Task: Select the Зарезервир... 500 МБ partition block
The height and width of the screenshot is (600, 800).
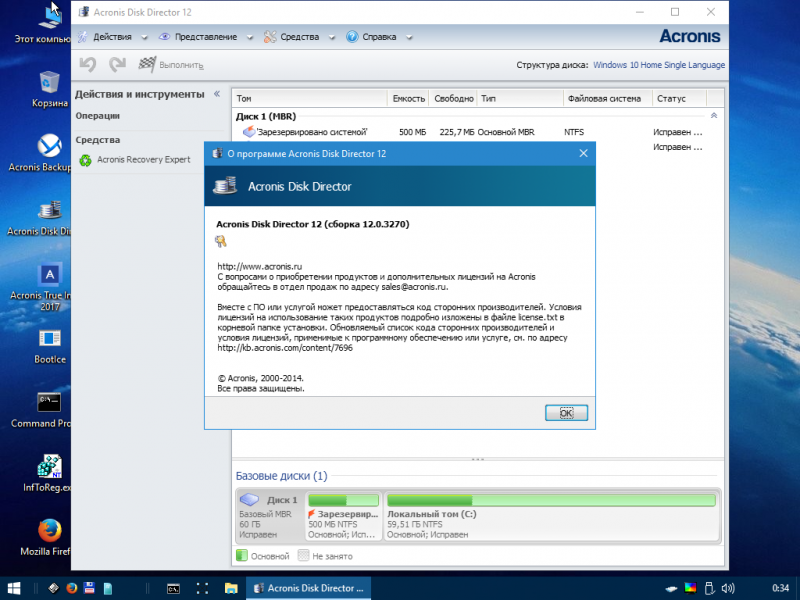Action: (343, 516)
